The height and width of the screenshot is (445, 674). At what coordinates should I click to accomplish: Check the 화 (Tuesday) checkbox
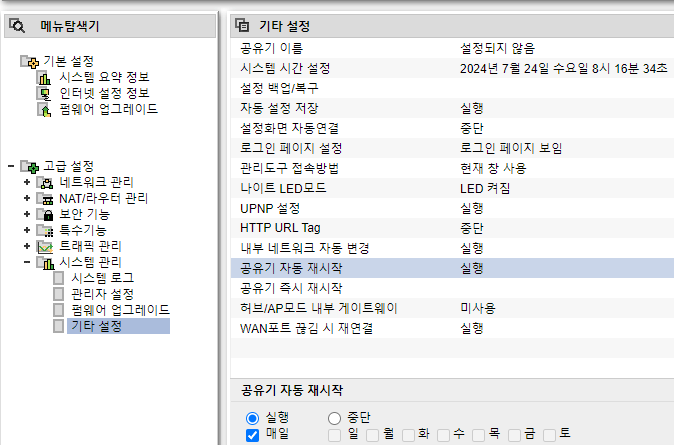(408, 435)
